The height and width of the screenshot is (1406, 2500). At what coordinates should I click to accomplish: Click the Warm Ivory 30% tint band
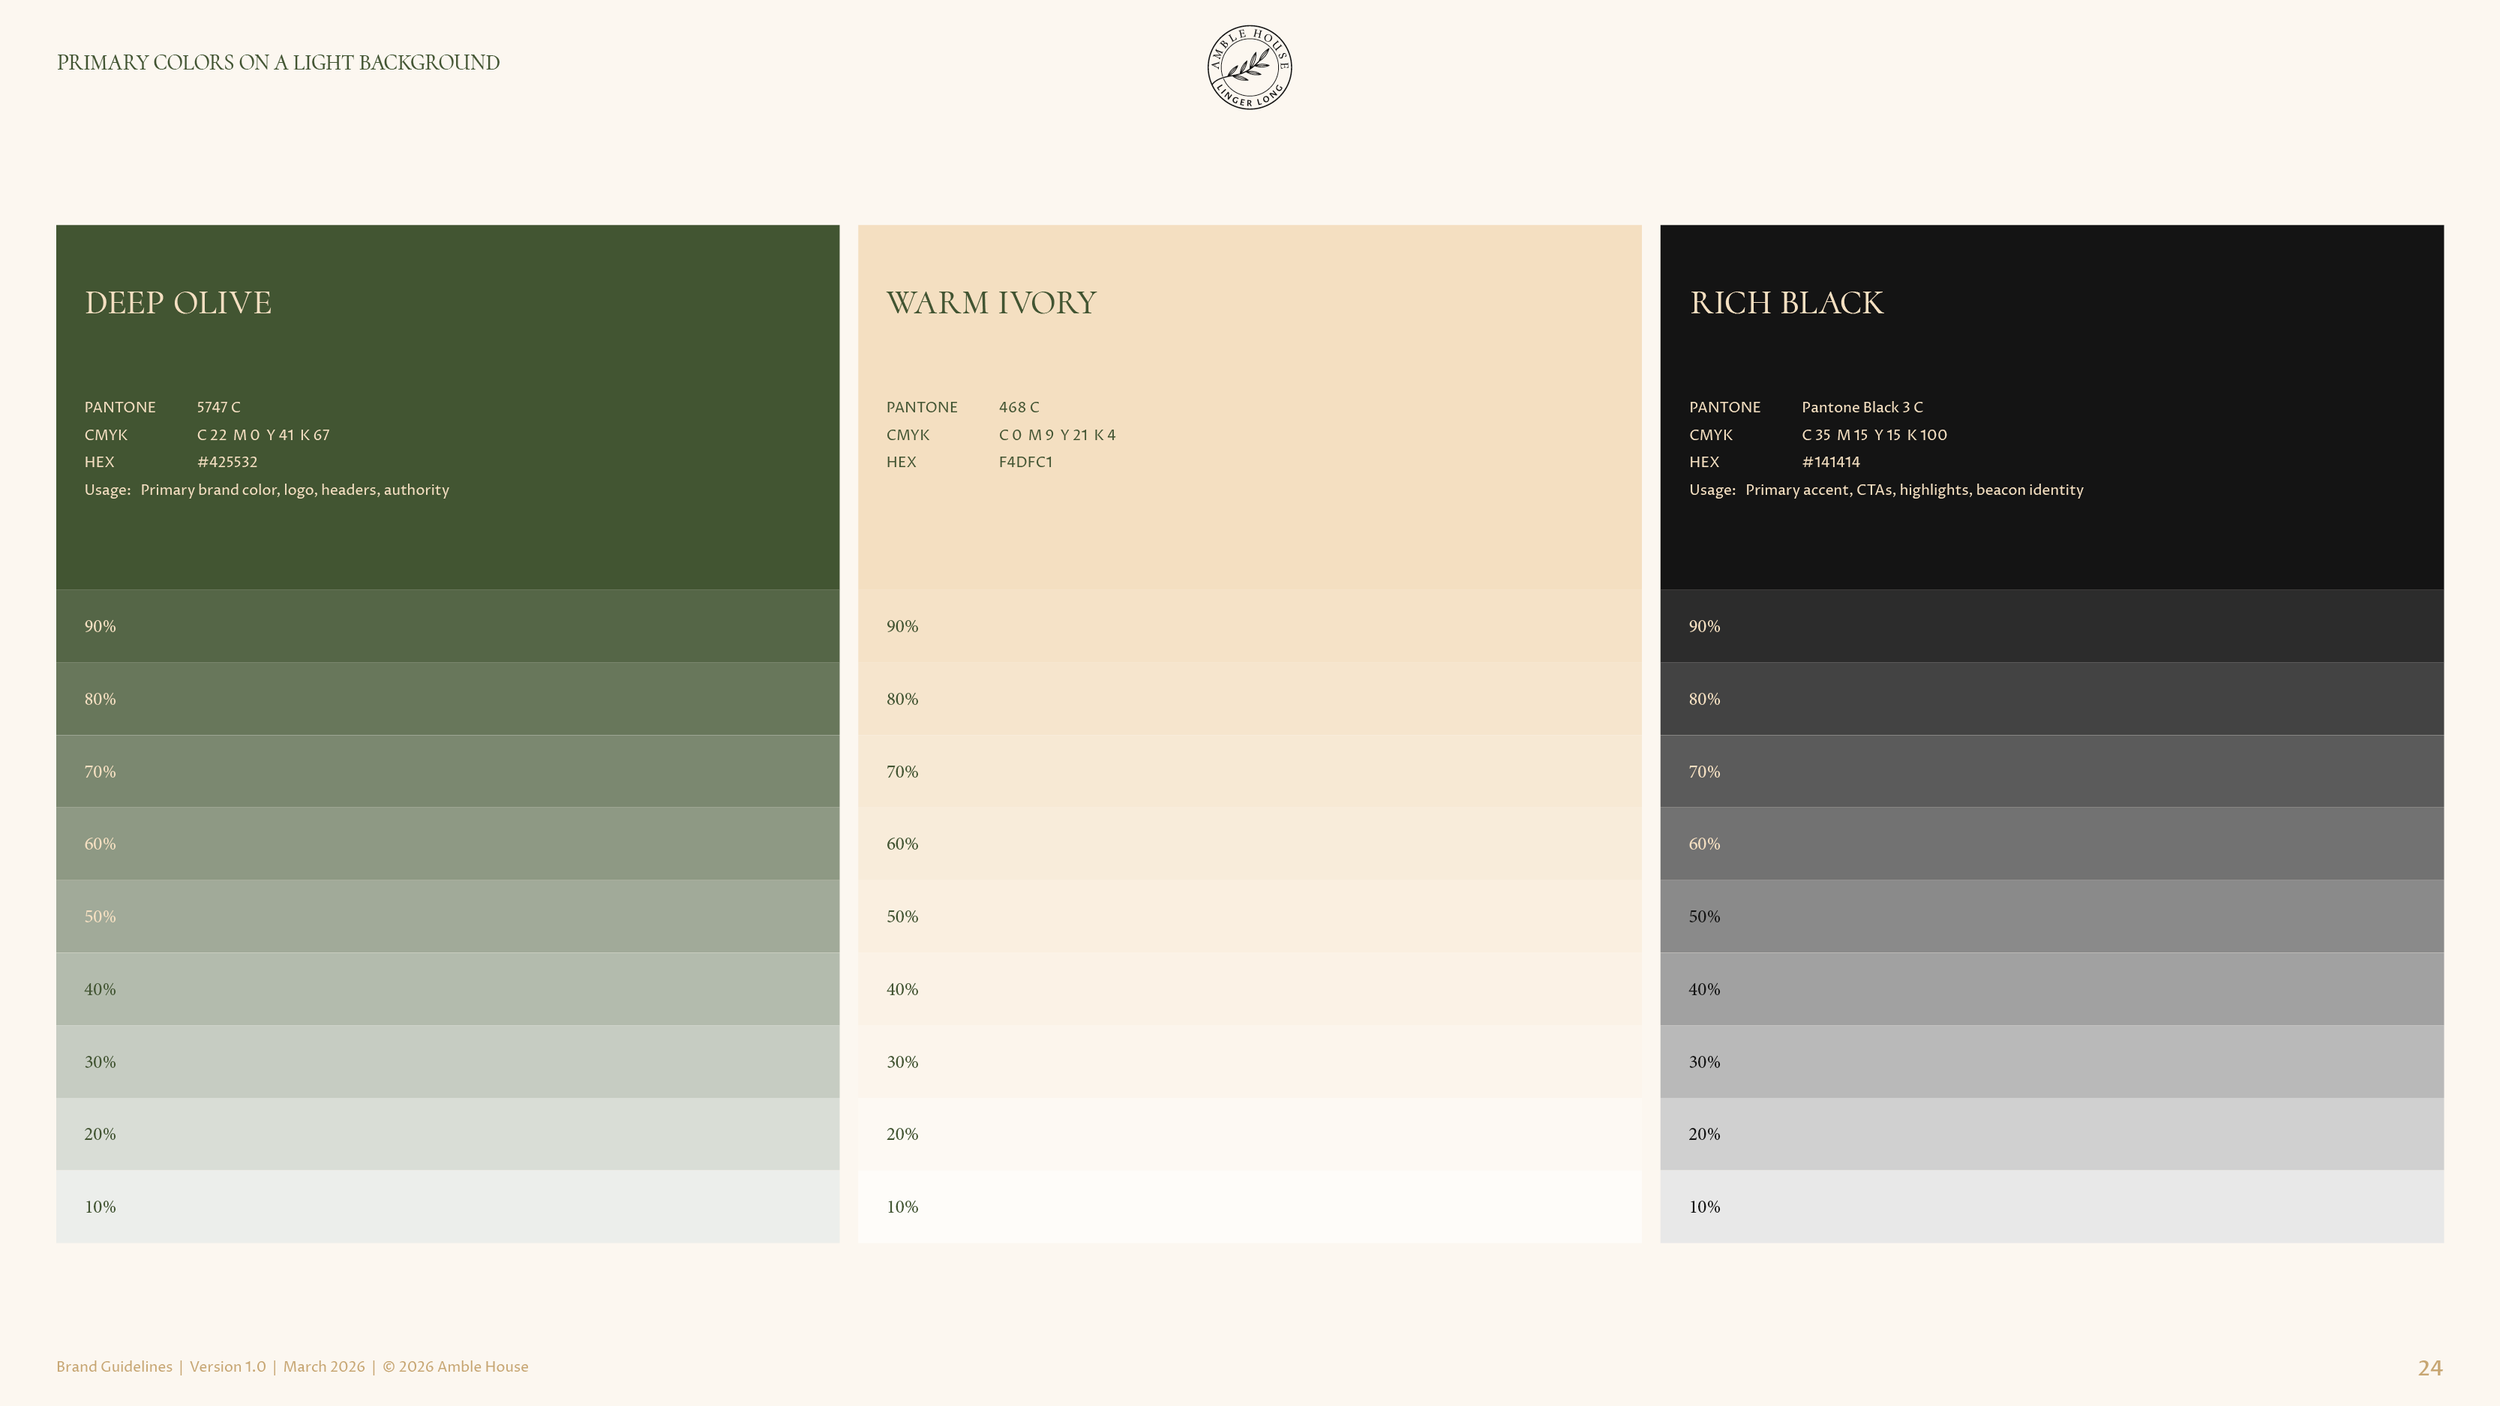pyautogui.click(x=1250, y=1062)
